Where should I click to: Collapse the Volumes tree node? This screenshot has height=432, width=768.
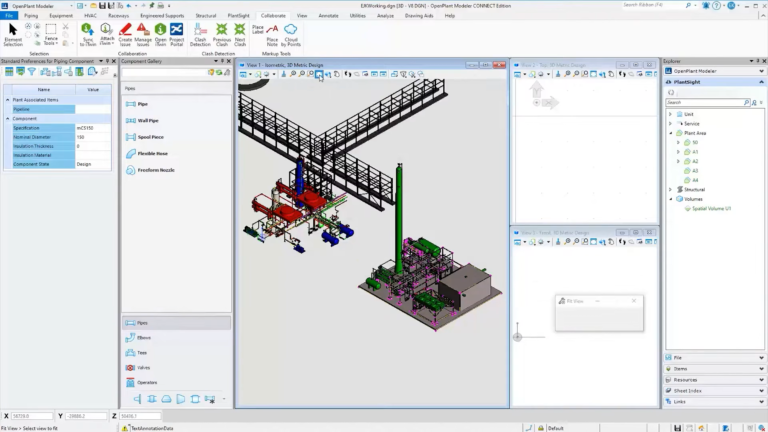(671, 199)
